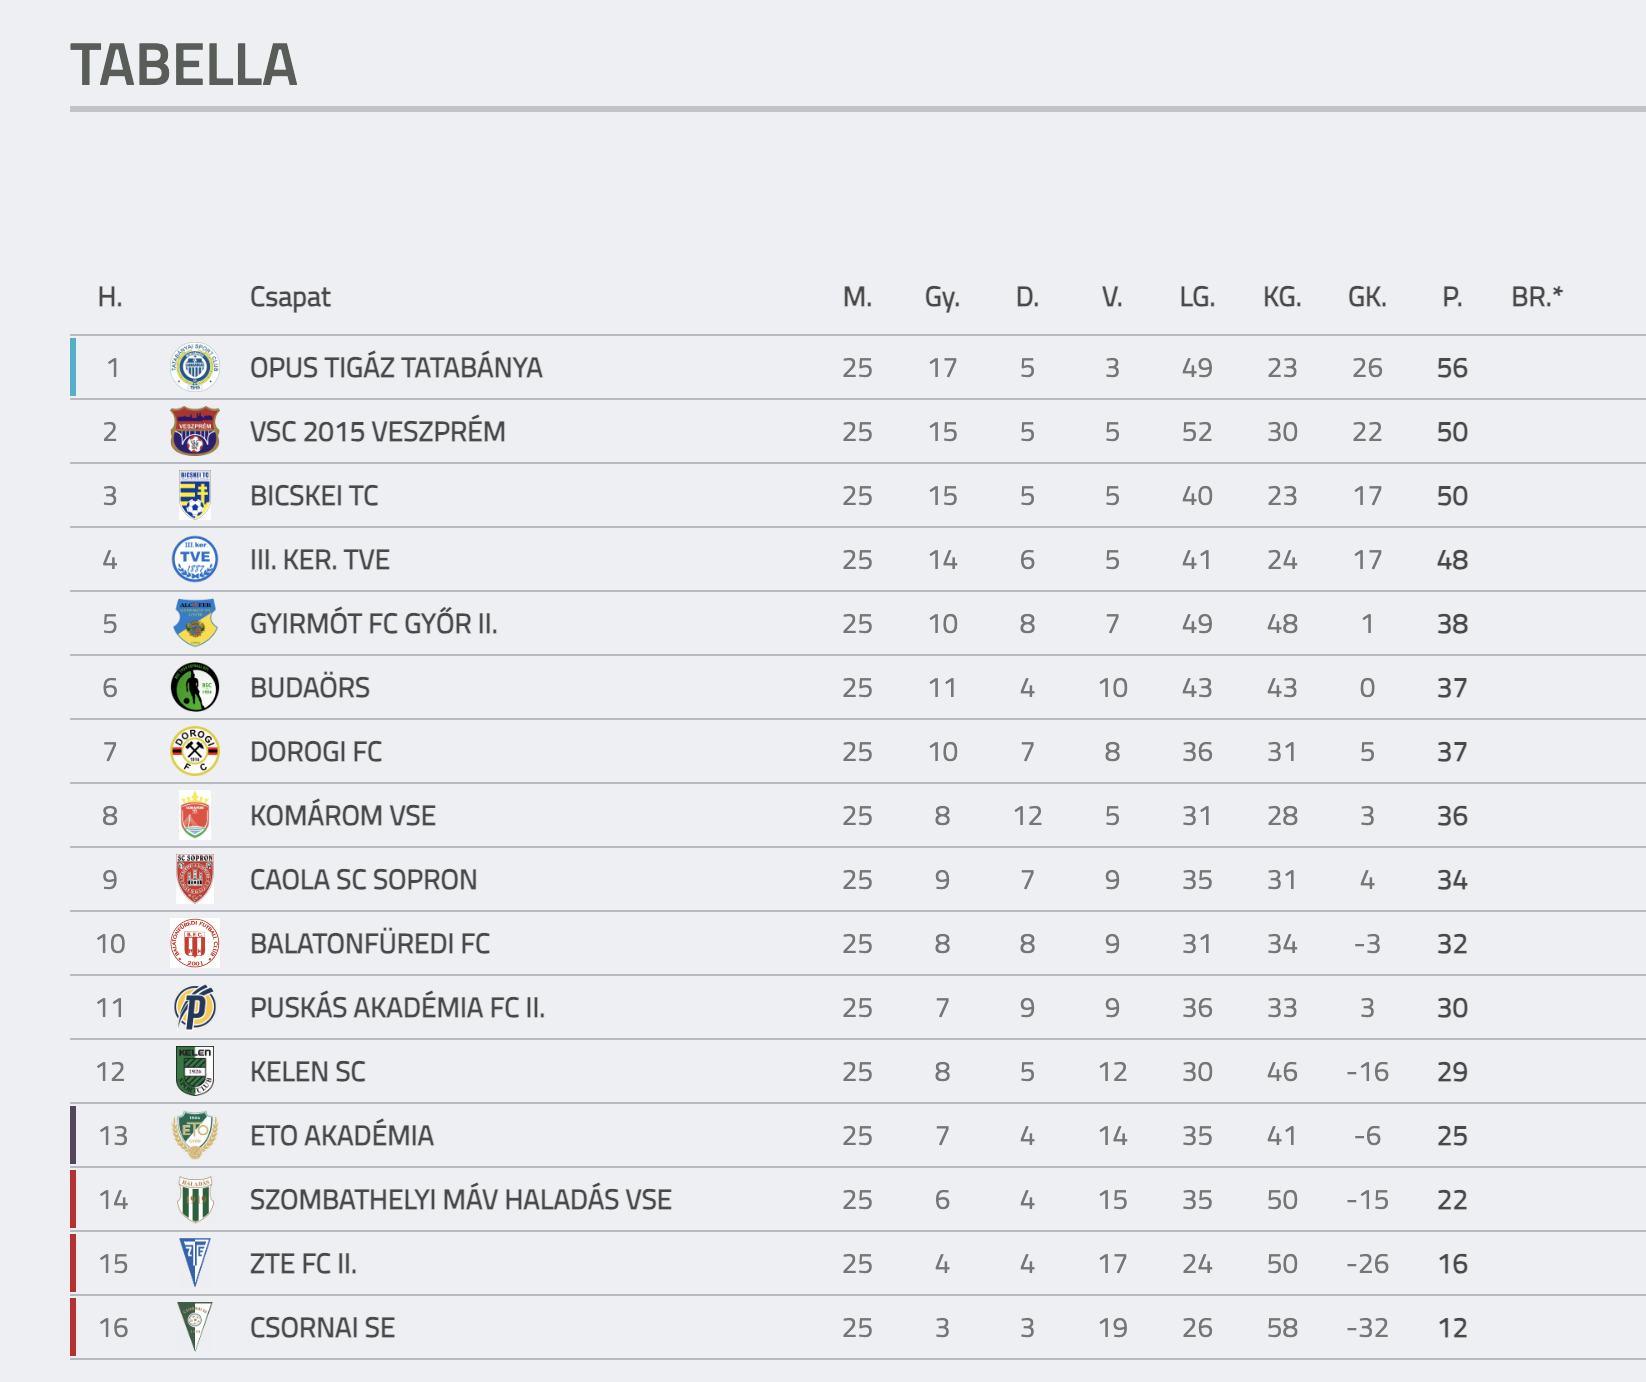Viewport: 1646px width, 1382px height.
Task: Click the Bicskei TC club crest
Action: tap(195, 496)
